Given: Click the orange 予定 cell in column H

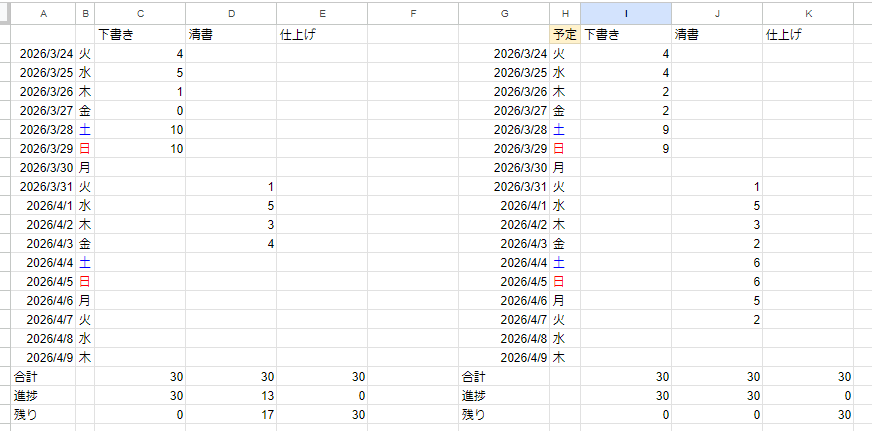Looking at the screenshot, I should (x=565, y=34).
